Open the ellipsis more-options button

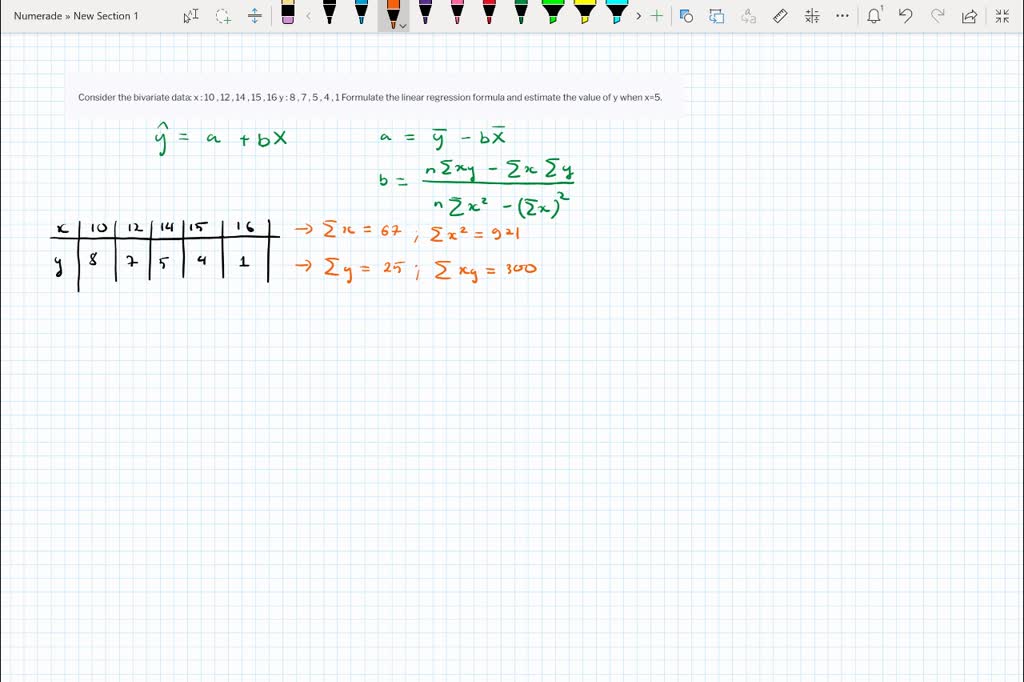[x=842, y=16]
